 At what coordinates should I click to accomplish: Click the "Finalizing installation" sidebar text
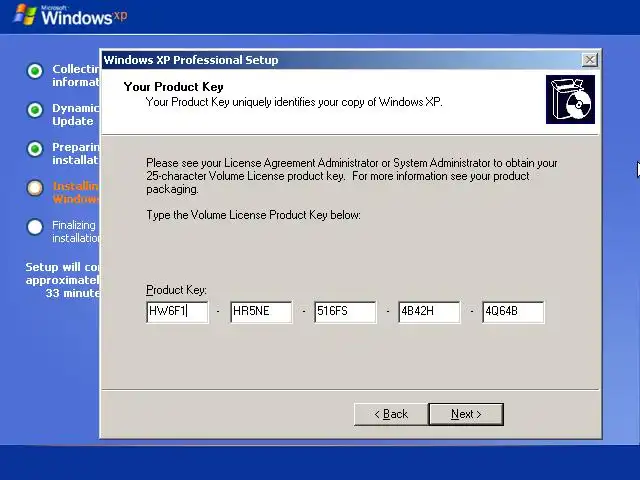(76, 231)
